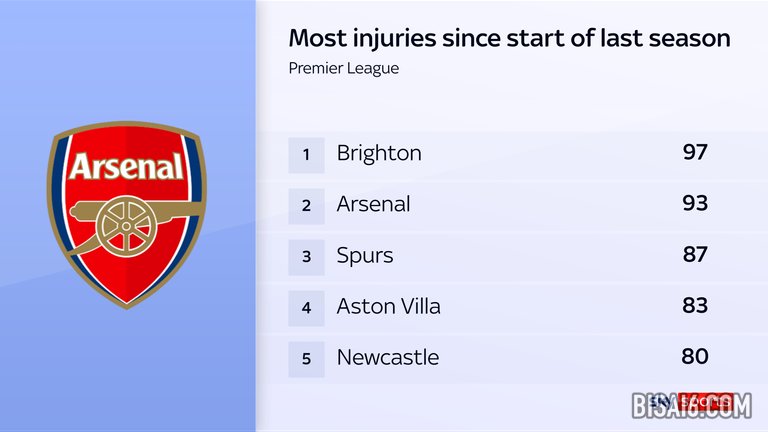Click the 'Most injuries since start' heading
This screenshot has height=432, width=768.
[x=509, y=39]
